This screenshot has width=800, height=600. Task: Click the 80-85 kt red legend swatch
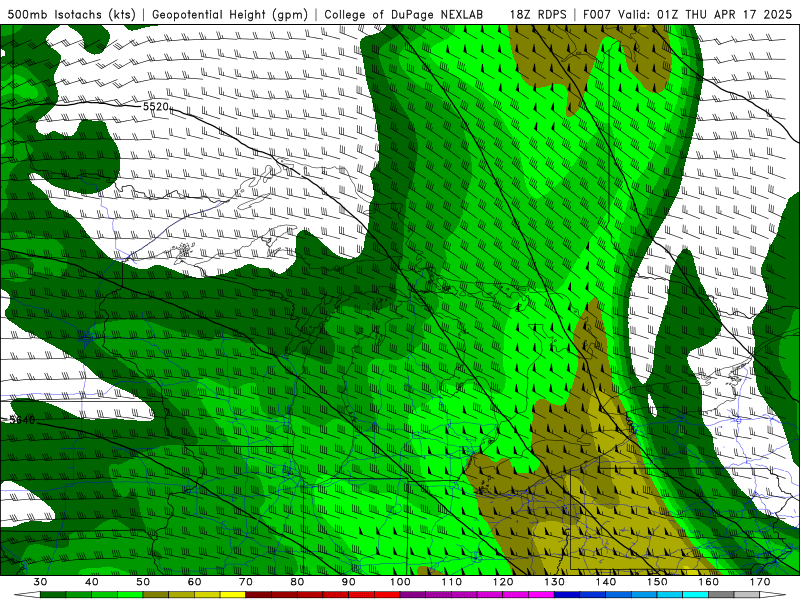click(310, 595)
